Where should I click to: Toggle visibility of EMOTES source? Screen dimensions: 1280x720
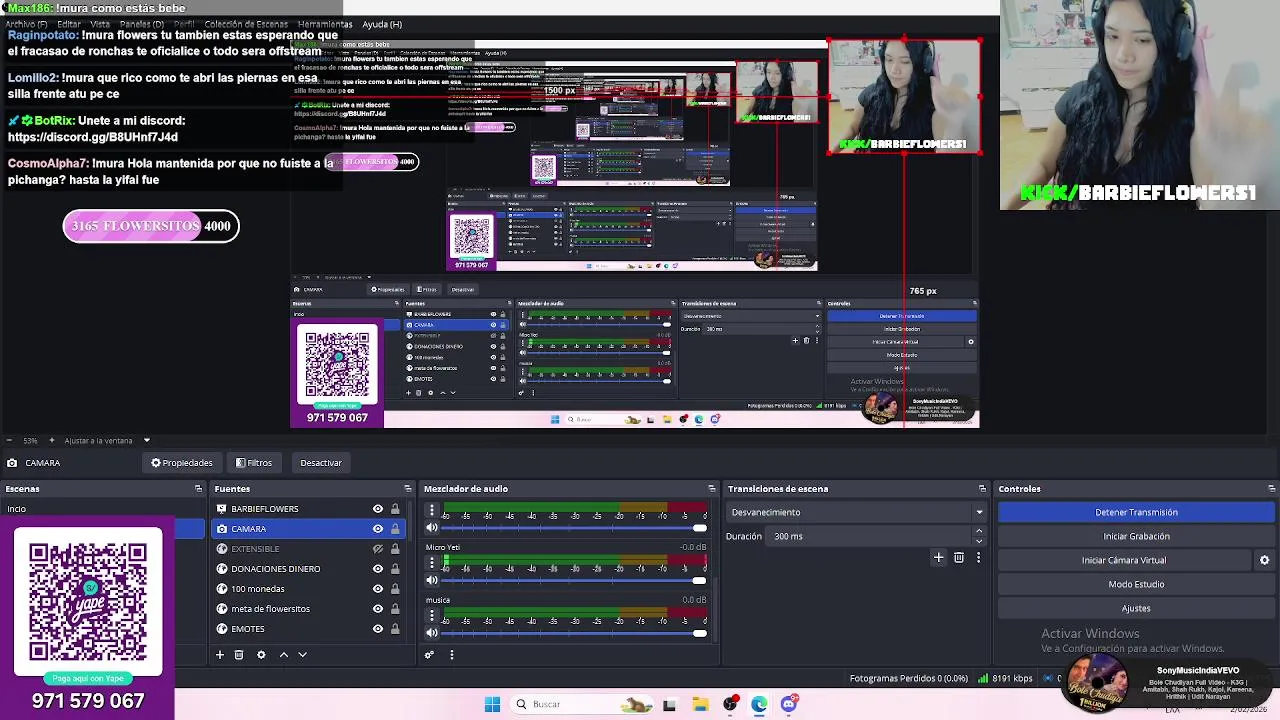(378, 629)
